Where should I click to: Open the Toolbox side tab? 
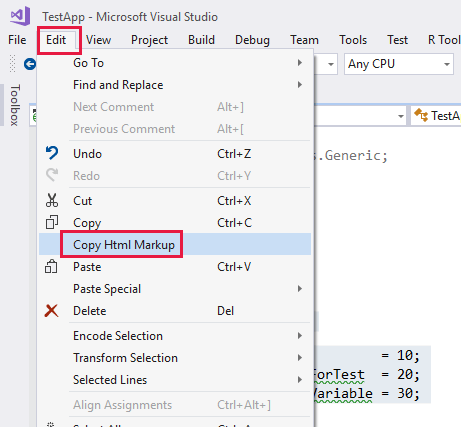tap(15, 105)
